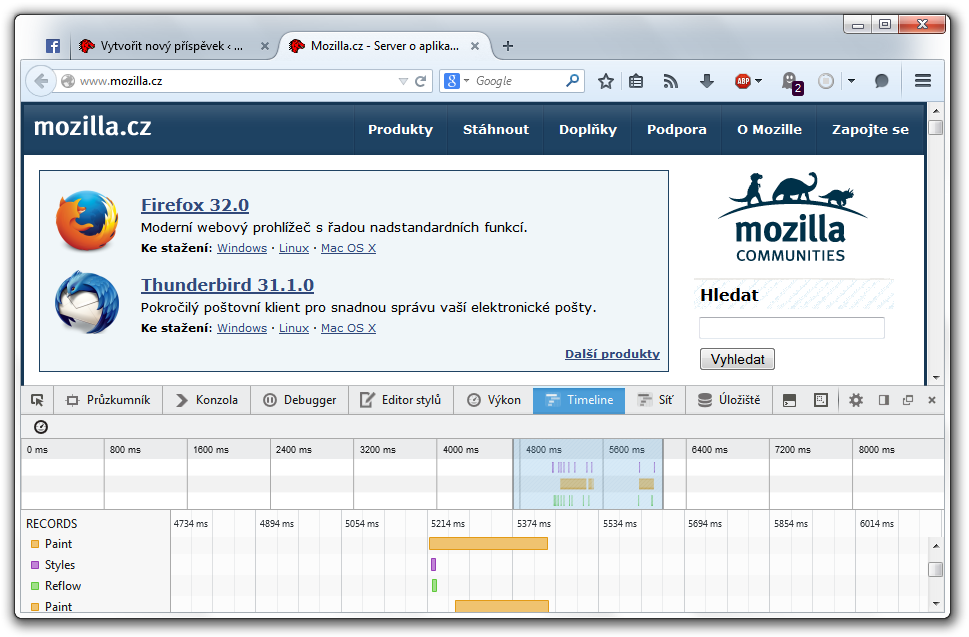Open devtools settings gear
The height and width of the screenshot is (637, 969).
click(856, 400)
